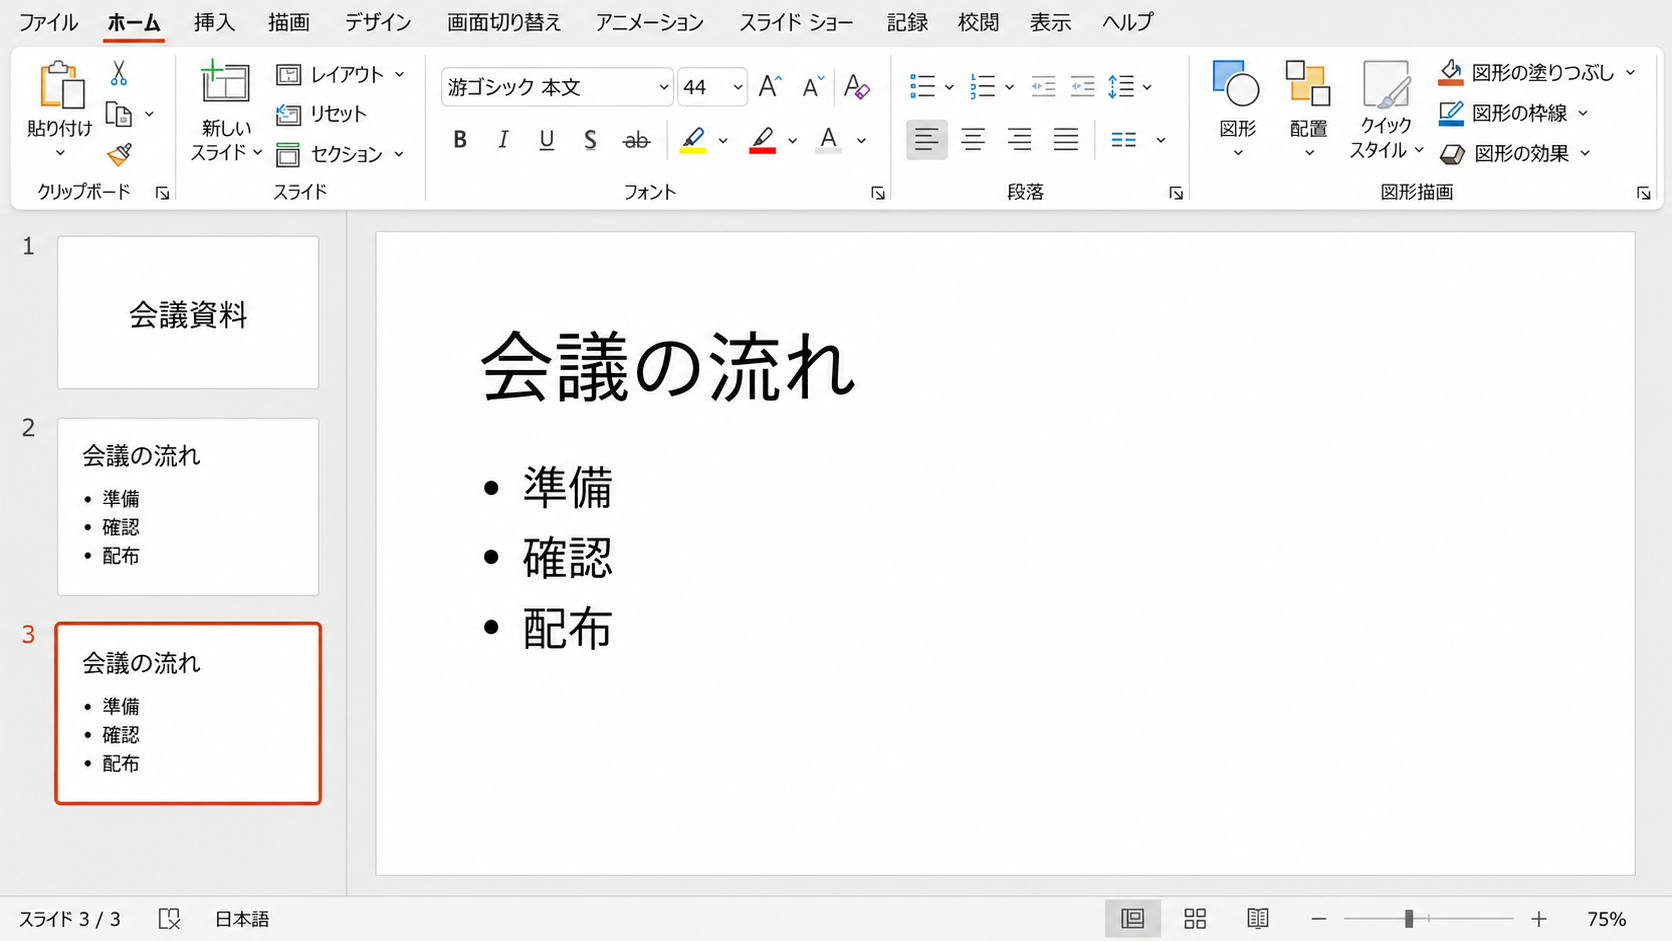Viewport: 1672px width, 941px height.
Task: Click the Paste clipboard icon
Action: (x=61, y=85)
